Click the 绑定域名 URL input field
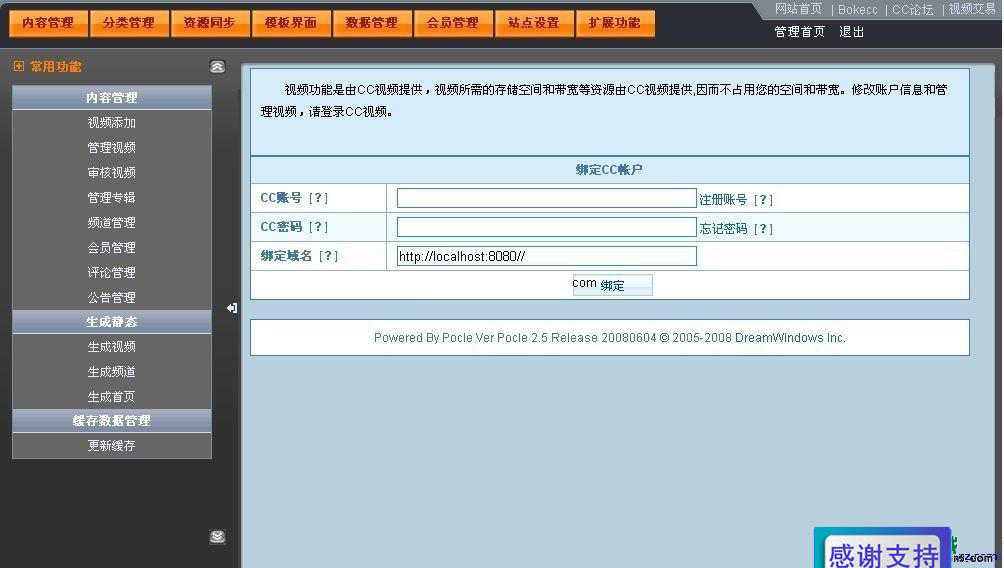Viewport: 1004px width, 568px height. point(547,256)
